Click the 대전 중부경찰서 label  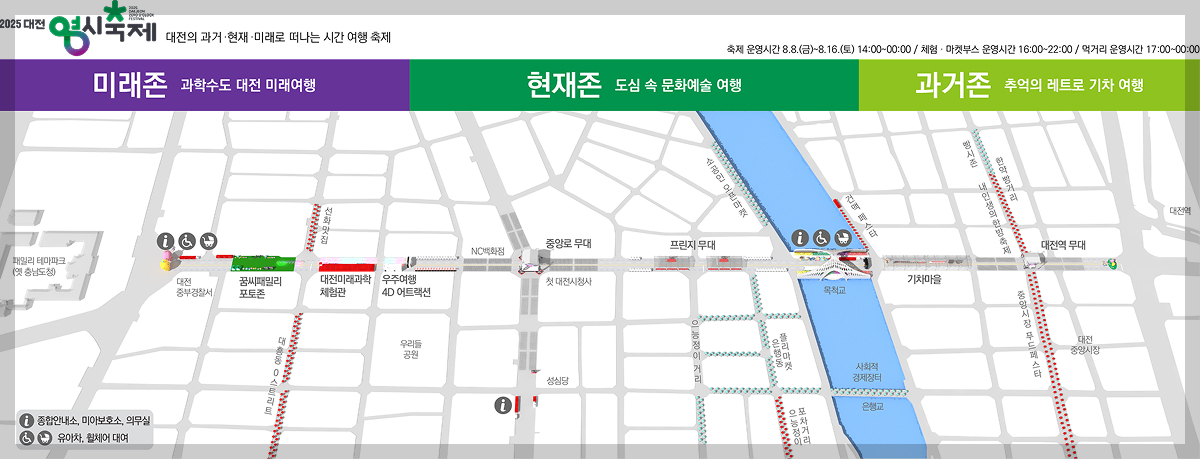(195, 288)
